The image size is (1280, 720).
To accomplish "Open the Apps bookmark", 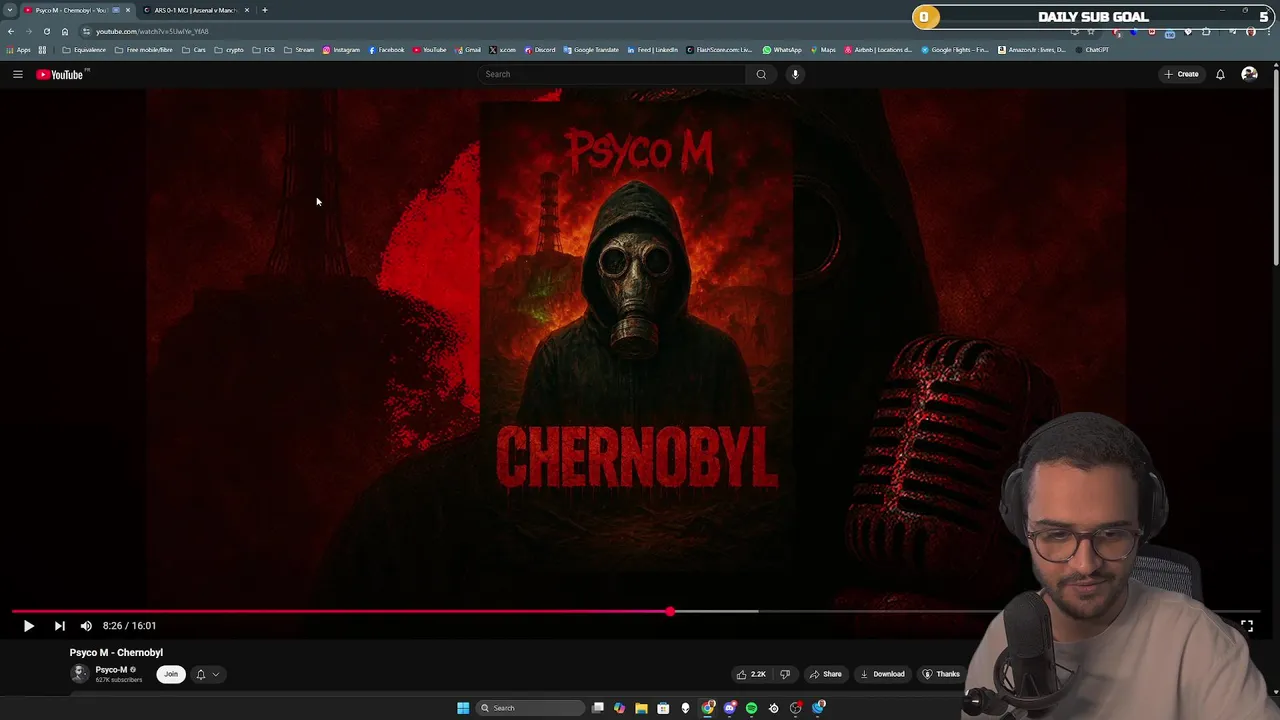I will (18, 50).
